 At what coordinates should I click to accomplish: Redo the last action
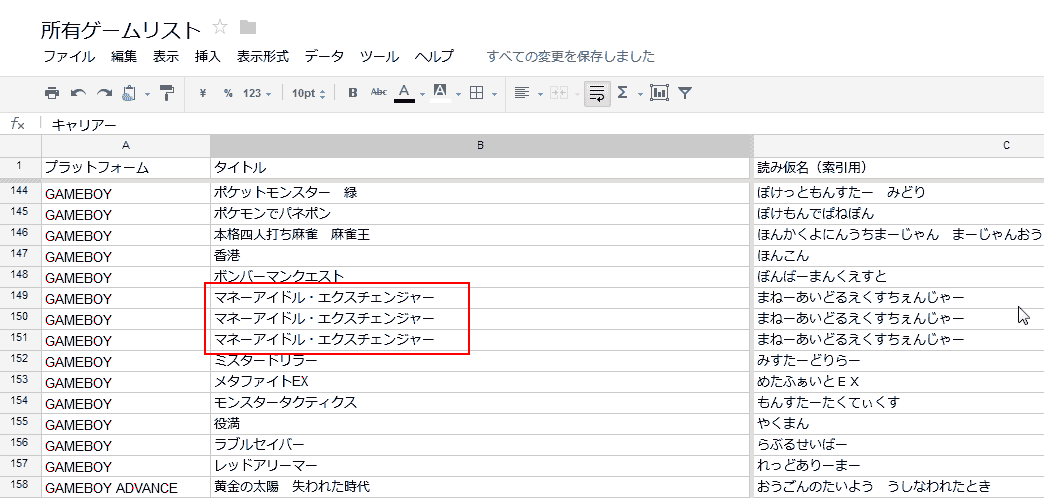tap(104, 93)
